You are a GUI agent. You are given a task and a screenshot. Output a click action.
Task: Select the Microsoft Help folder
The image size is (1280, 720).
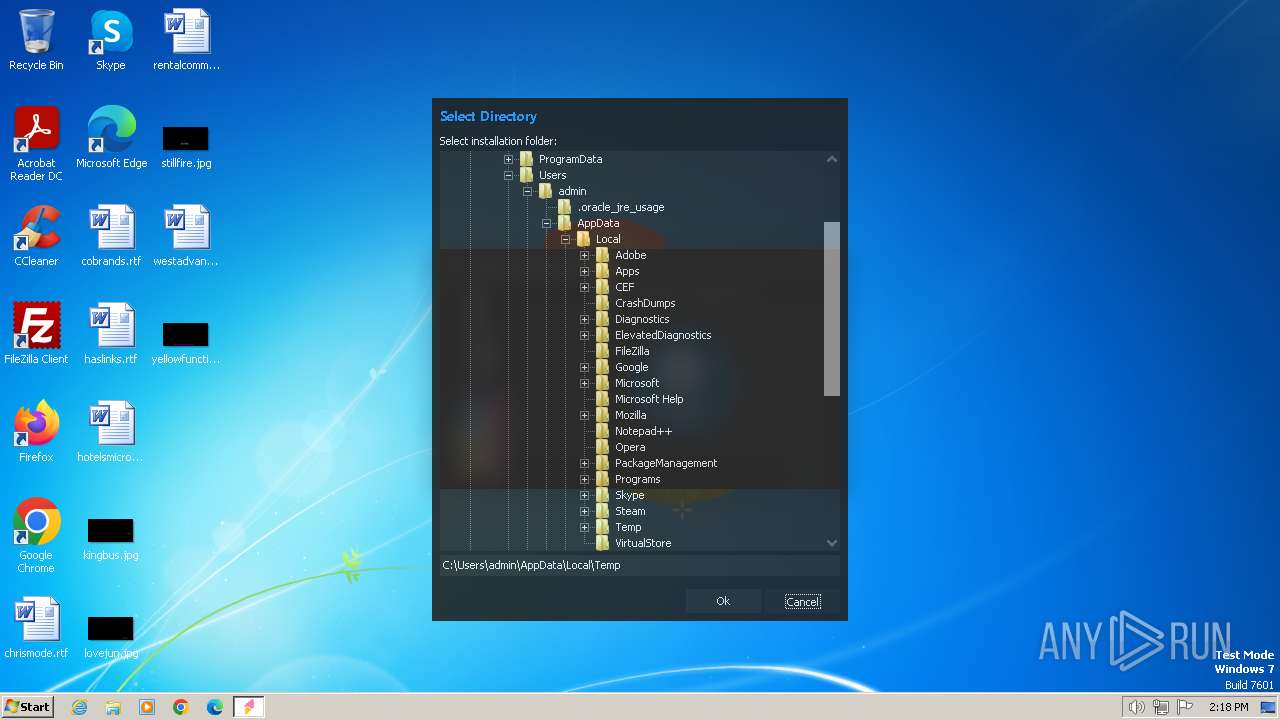coord(649,399)
